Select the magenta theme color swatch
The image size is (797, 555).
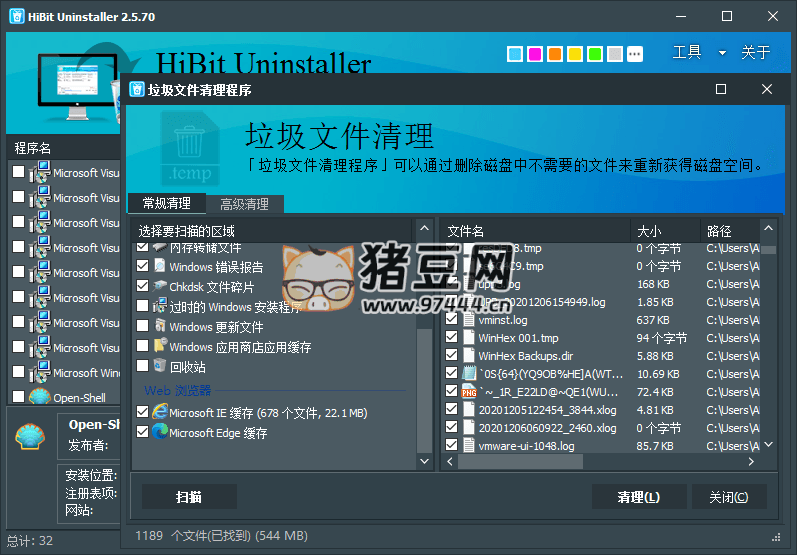tap(535, 54)
